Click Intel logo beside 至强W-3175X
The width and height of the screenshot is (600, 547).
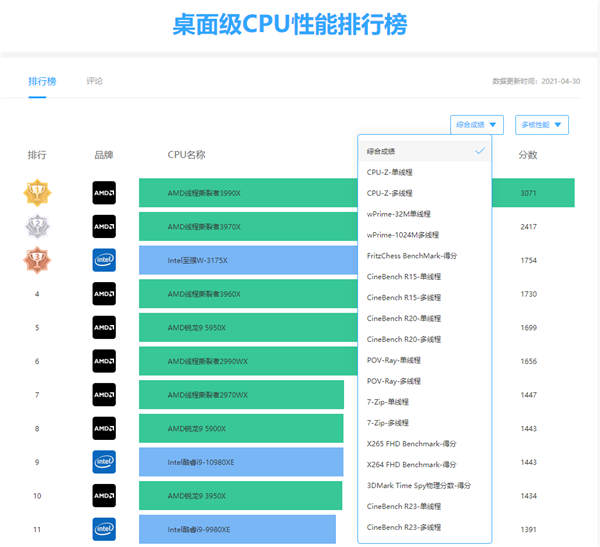(104, 260)
